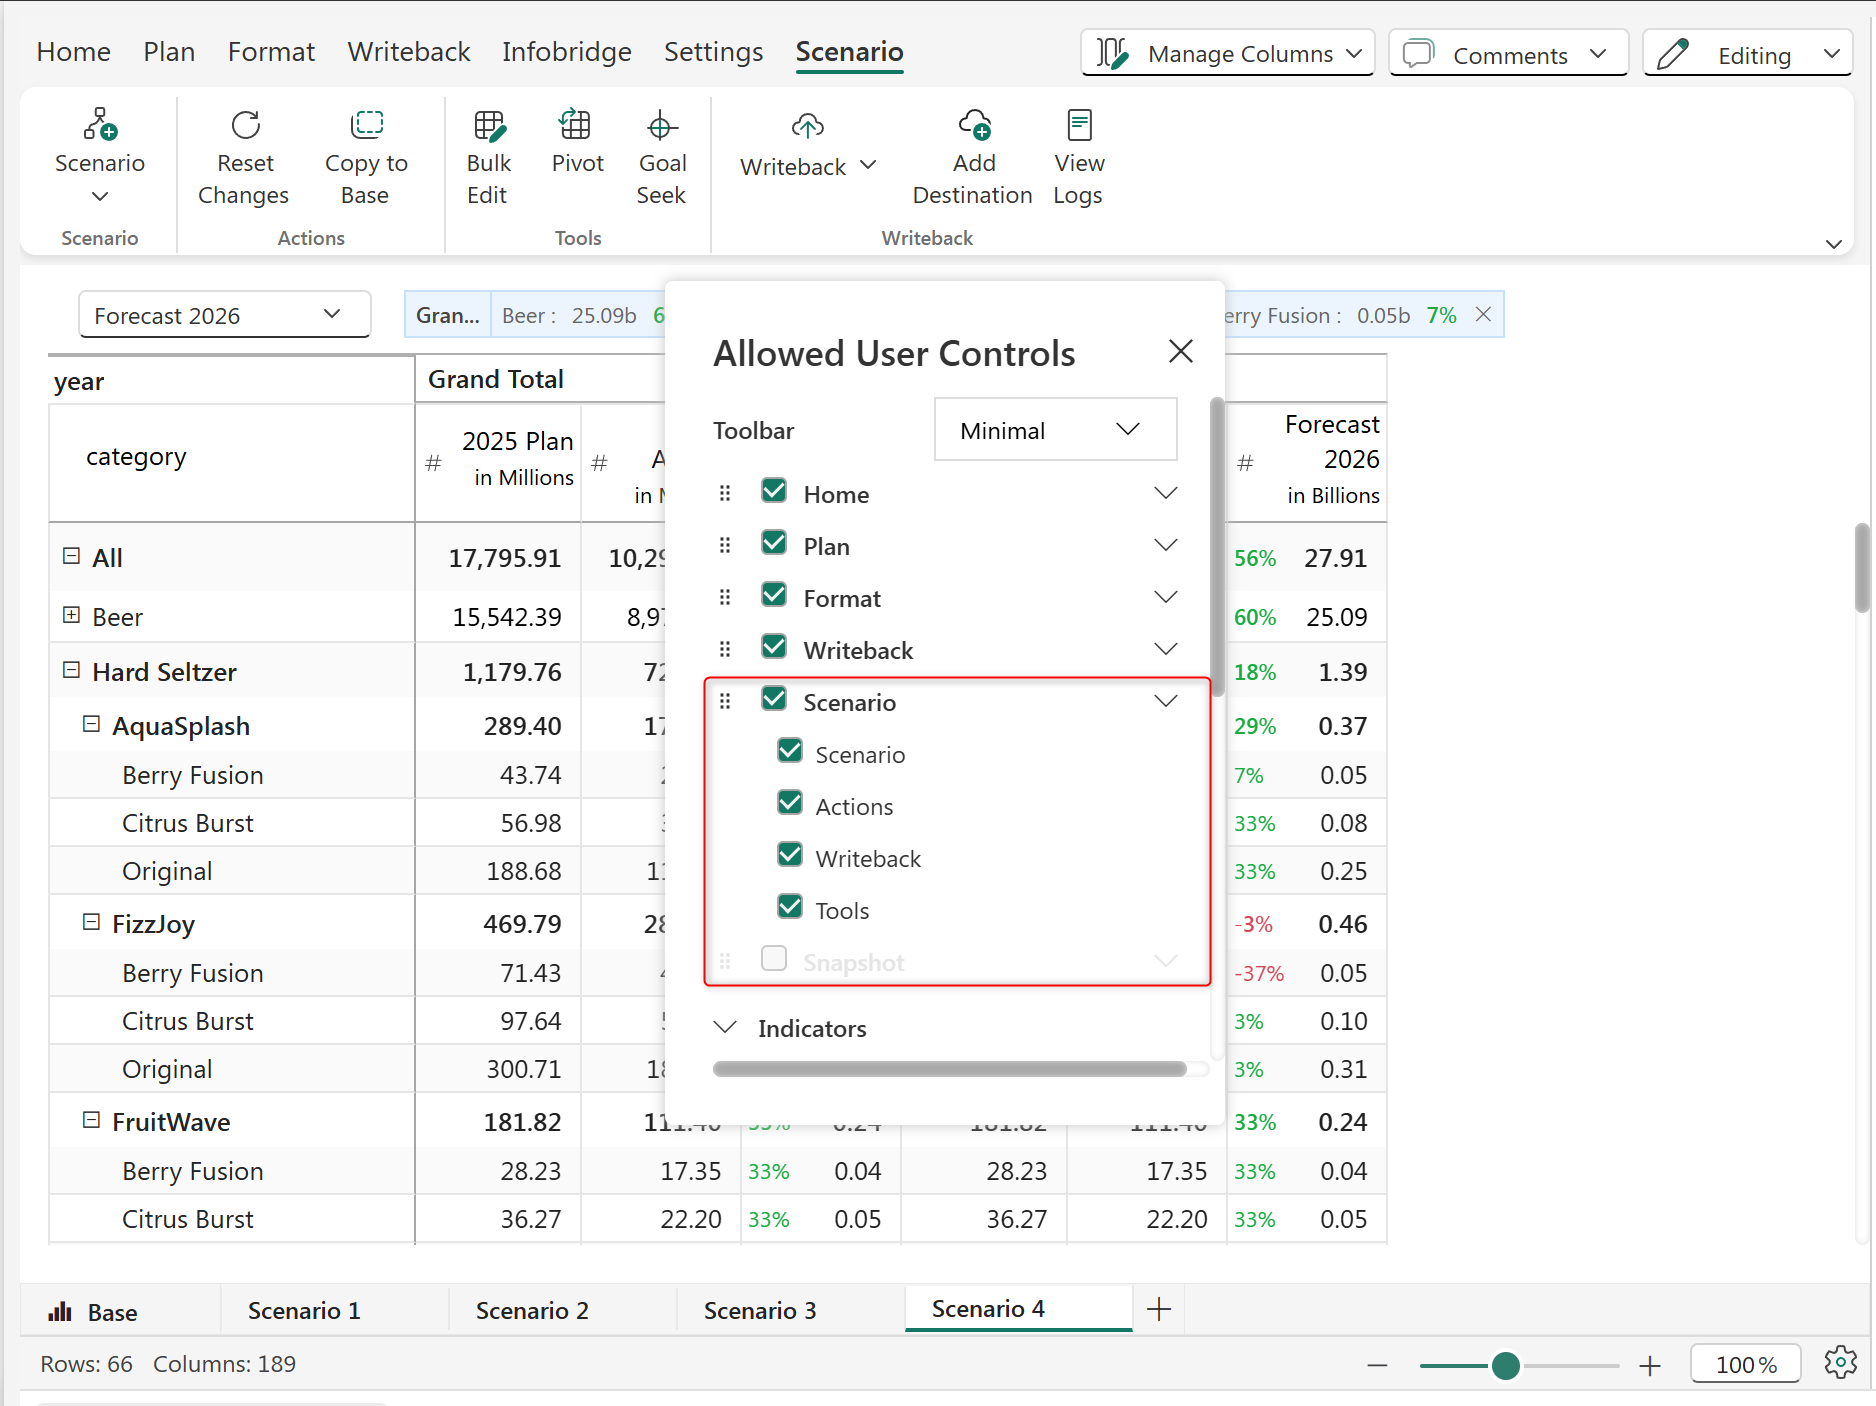The image size is (1876, 1406).
Task: Expand the Indicators section
Action: pyautogui.click(x=725, y=1028)
